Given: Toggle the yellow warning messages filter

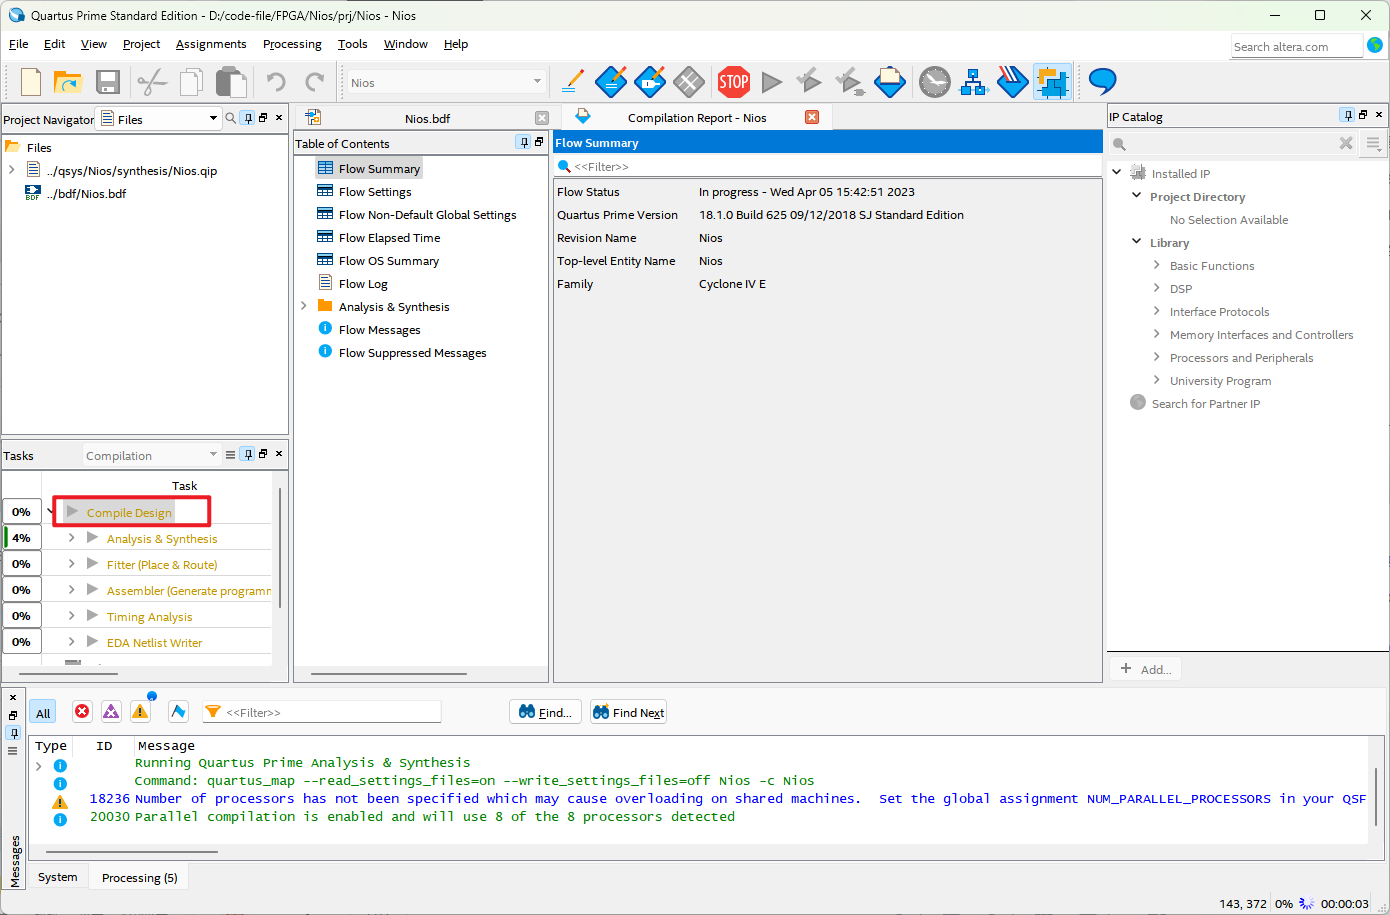Looking at the screenshot, I should tap(140, 711).
